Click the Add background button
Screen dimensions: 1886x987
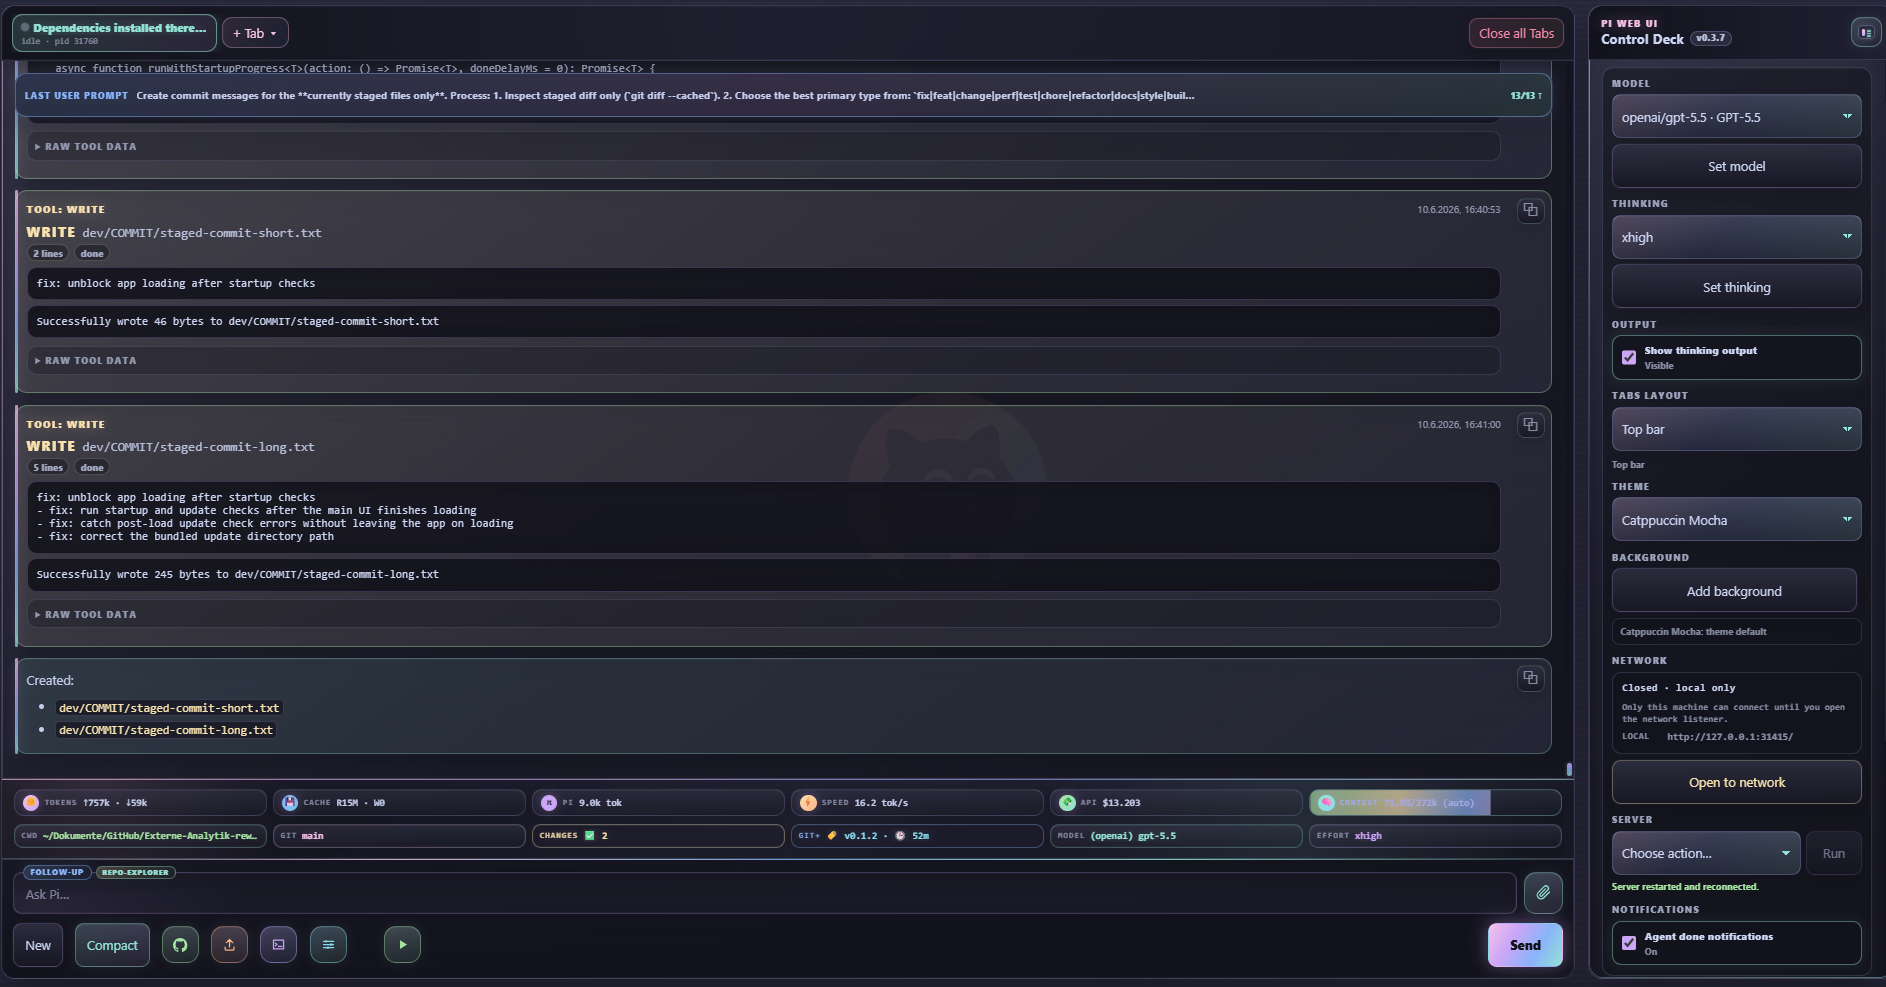tap(1734, 591)
